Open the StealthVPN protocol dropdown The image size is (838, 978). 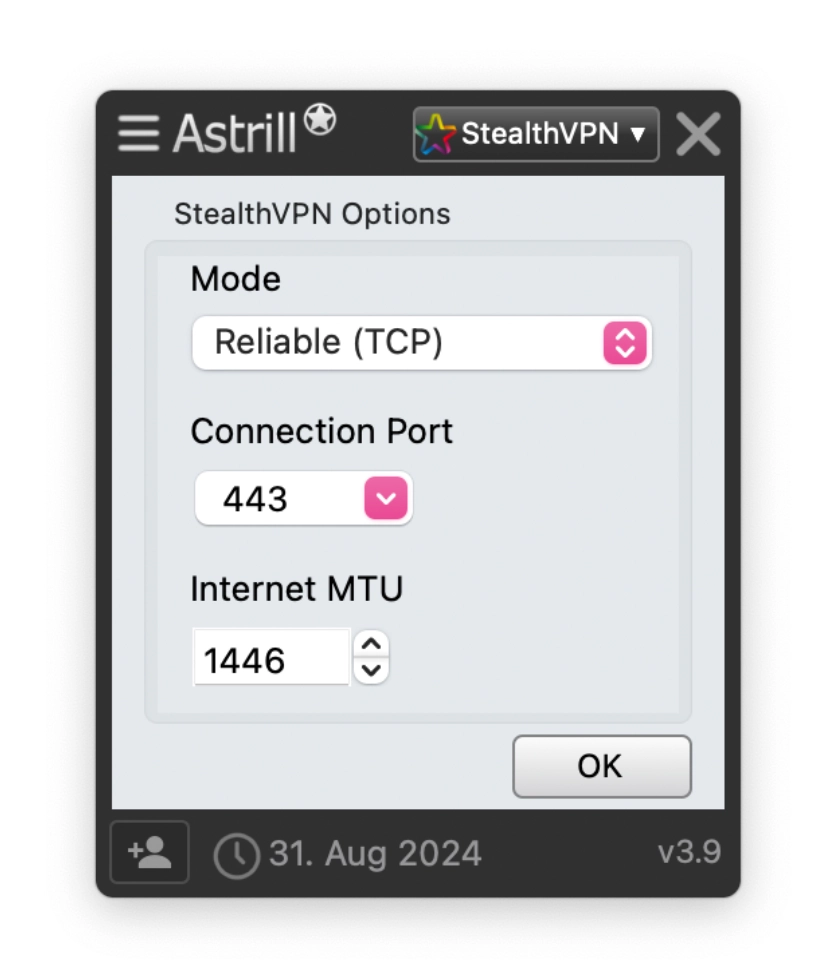coord(535,134)
